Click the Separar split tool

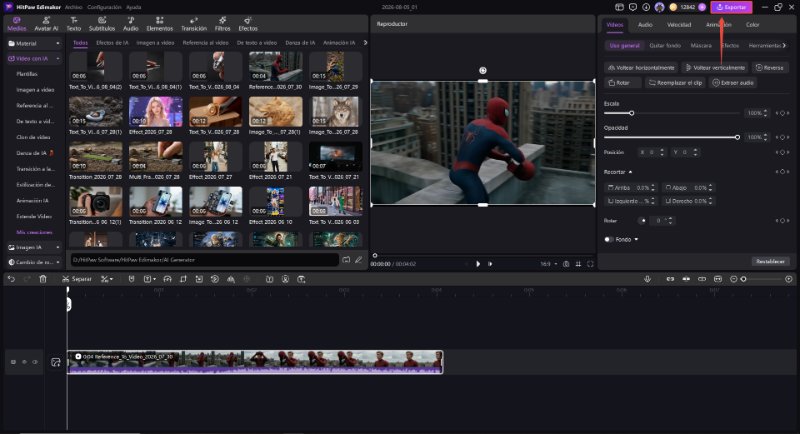[77, 279]
